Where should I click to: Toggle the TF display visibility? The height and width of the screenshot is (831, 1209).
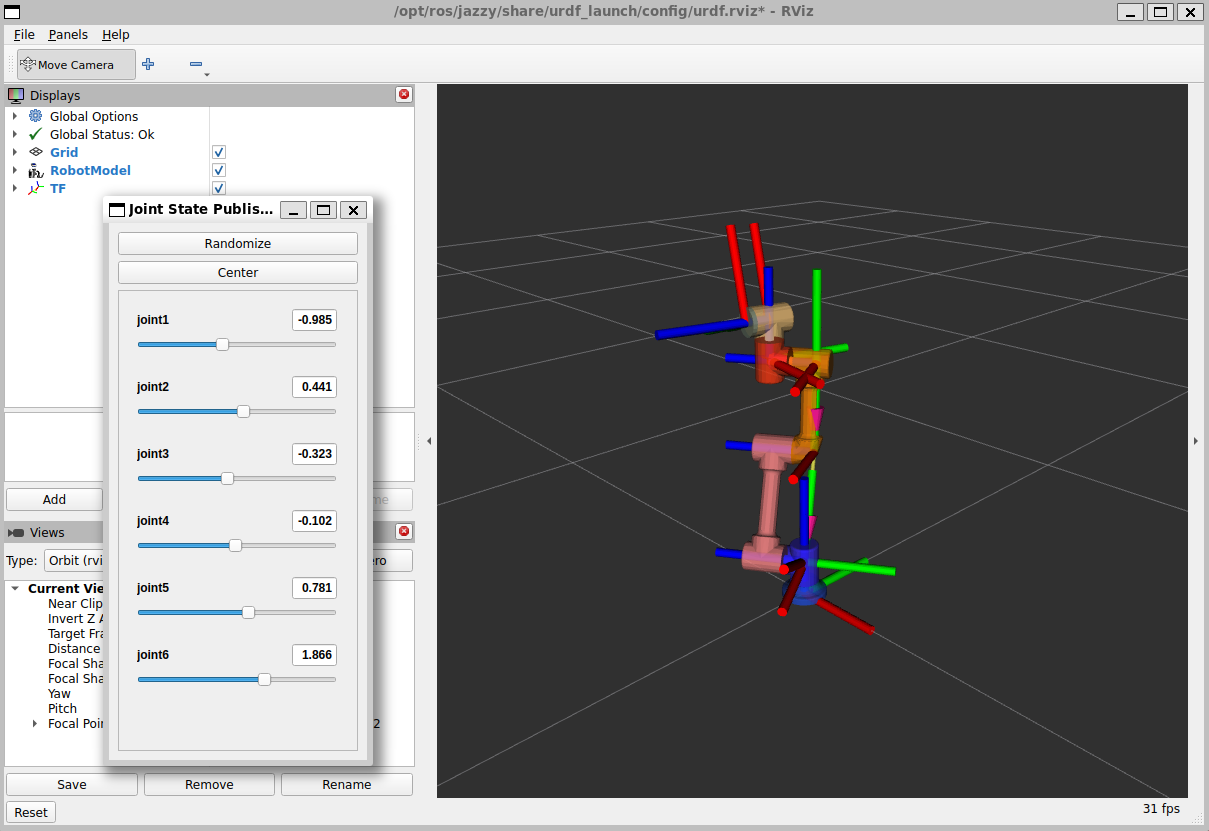[x=218, y=188]
